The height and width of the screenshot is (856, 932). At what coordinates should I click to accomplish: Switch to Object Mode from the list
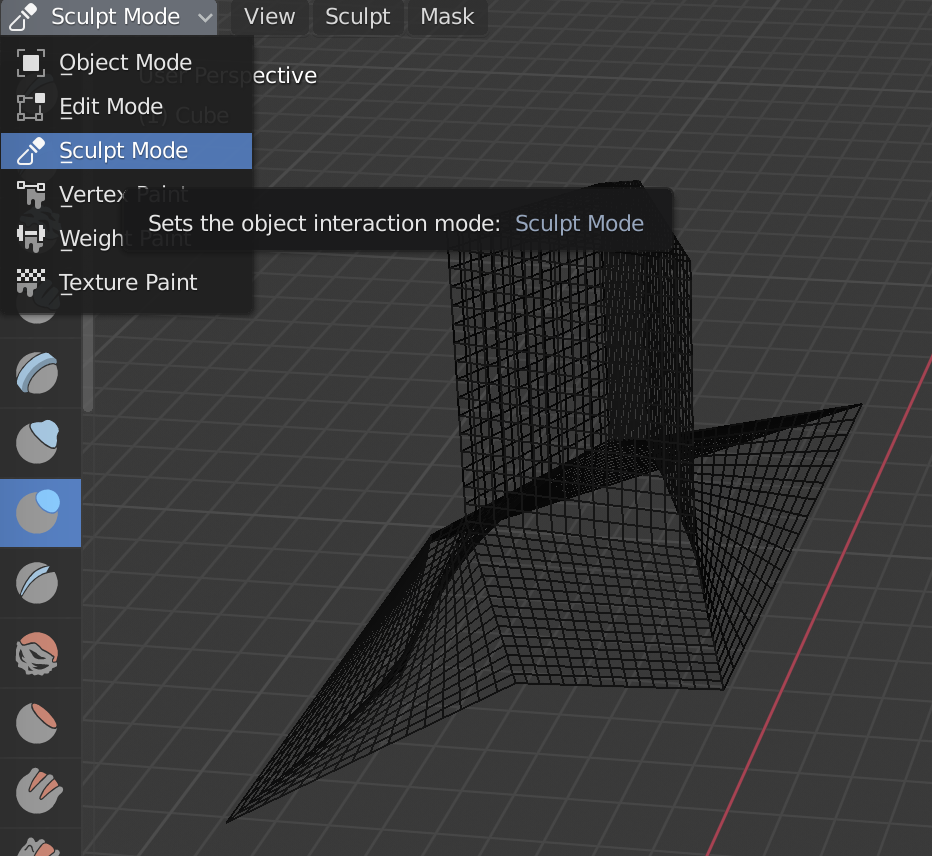click(127, 63)
